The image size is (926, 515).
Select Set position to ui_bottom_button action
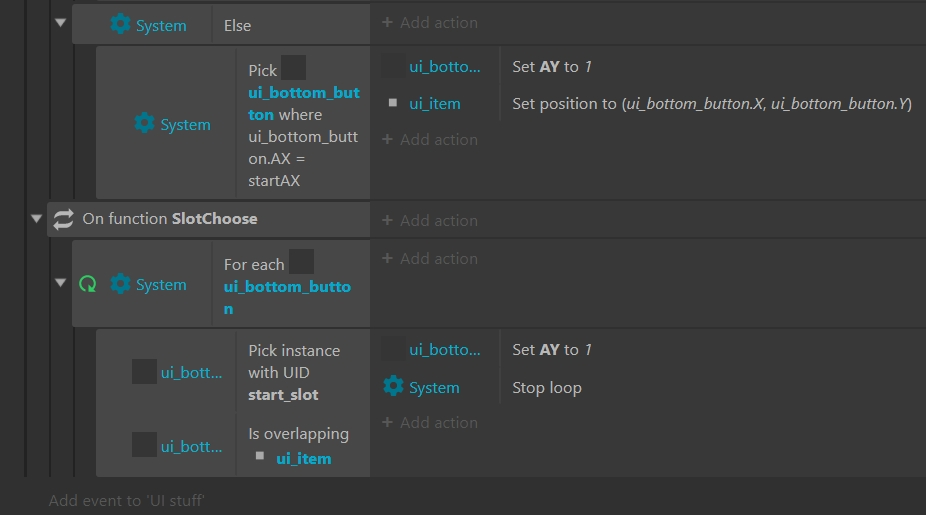[712, 103]
